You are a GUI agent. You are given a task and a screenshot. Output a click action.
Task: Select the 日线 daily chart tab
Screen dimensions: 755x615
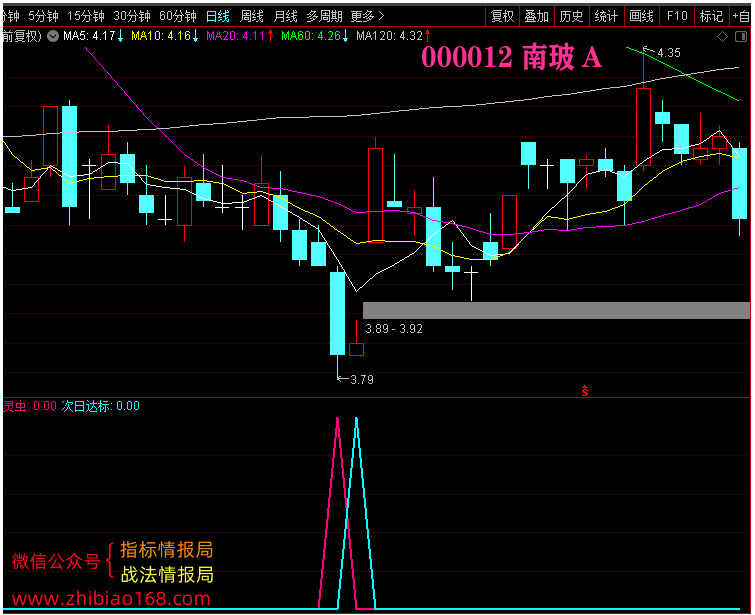point(218,16)
